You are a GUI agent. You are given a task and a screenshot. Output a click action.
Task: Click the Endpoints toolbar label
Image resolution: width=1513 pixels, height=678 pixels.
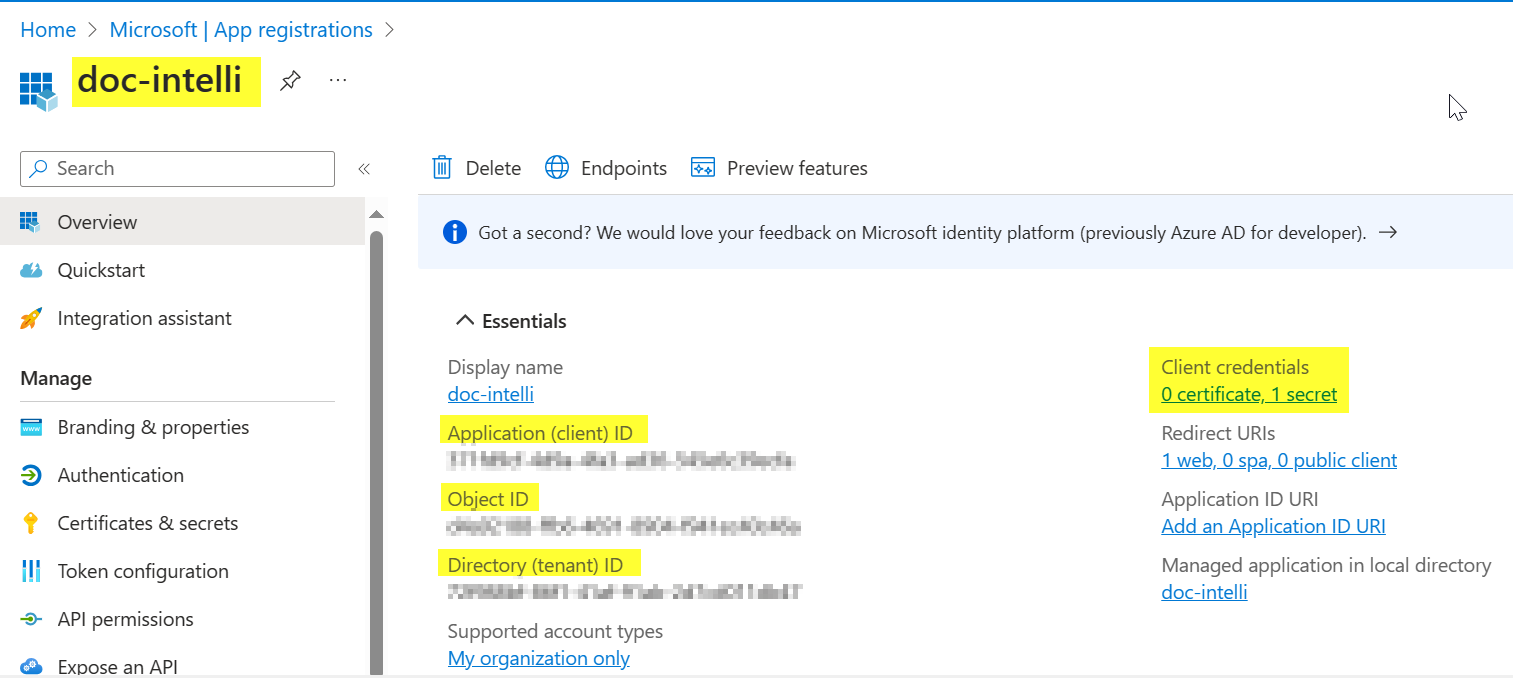coord(624,168)
